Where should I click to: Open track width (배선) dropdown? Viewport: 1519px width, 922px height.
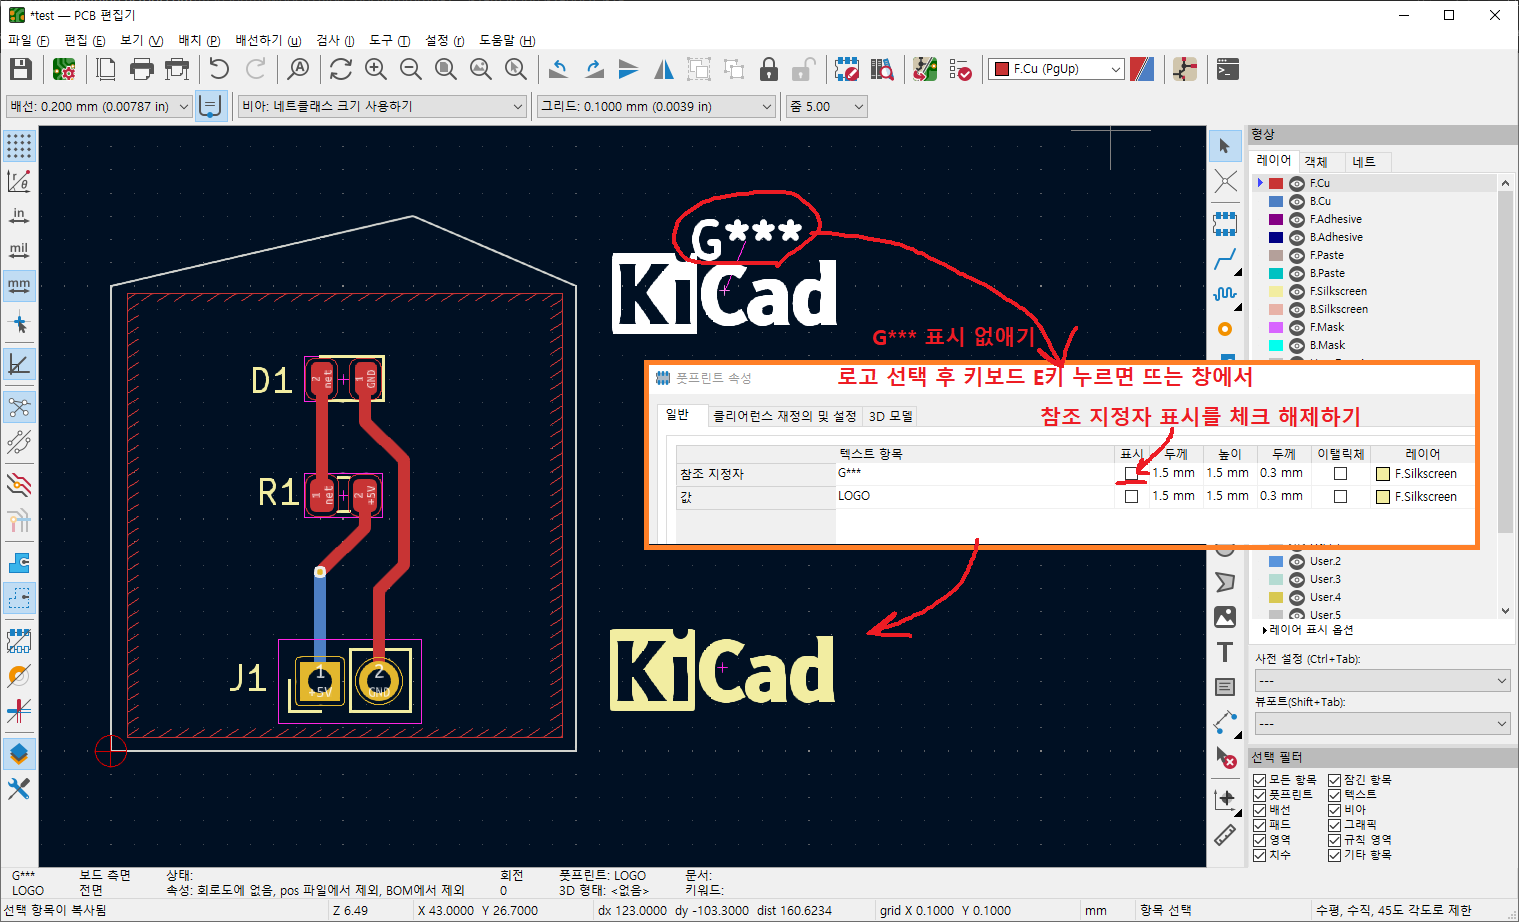[99, 106]
